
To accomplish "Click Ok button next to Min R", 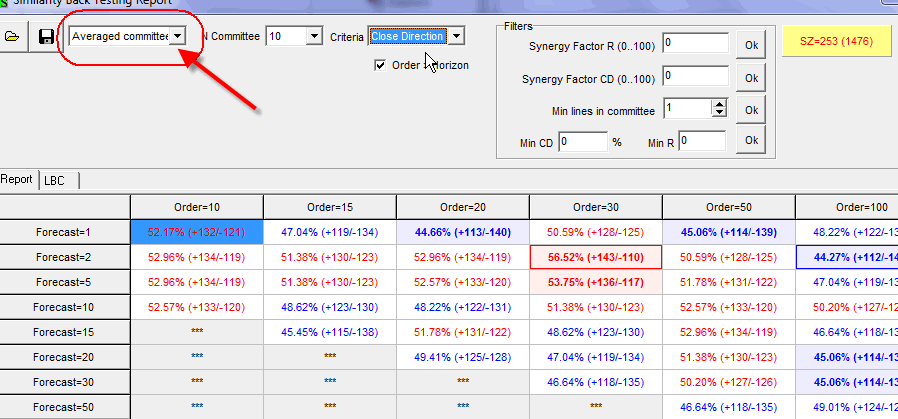I will [x=750, y=141].
